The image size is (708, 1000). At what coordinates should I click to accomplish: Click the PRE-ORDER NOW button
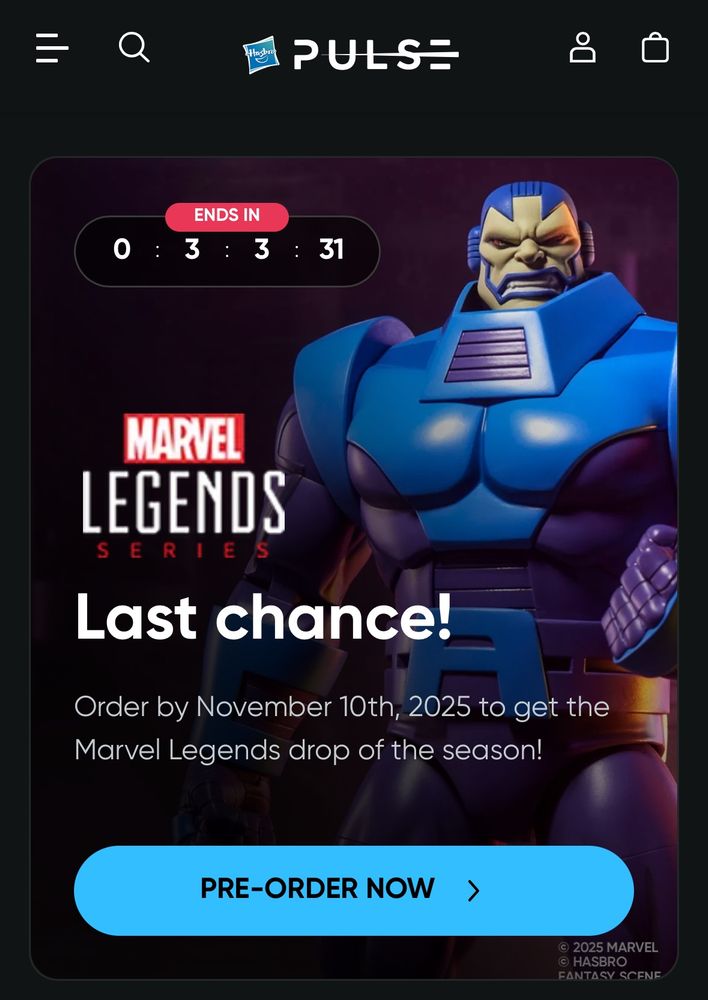pyautogui.click(x=354, y=890)
